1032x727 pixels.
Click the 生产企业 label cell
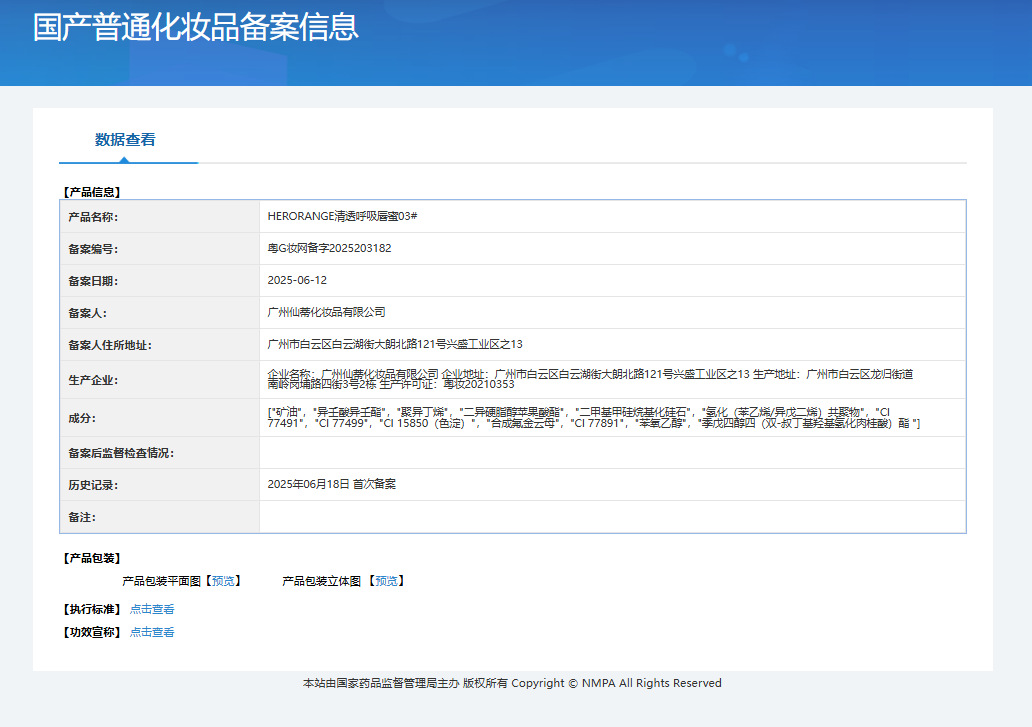(159, 380)
